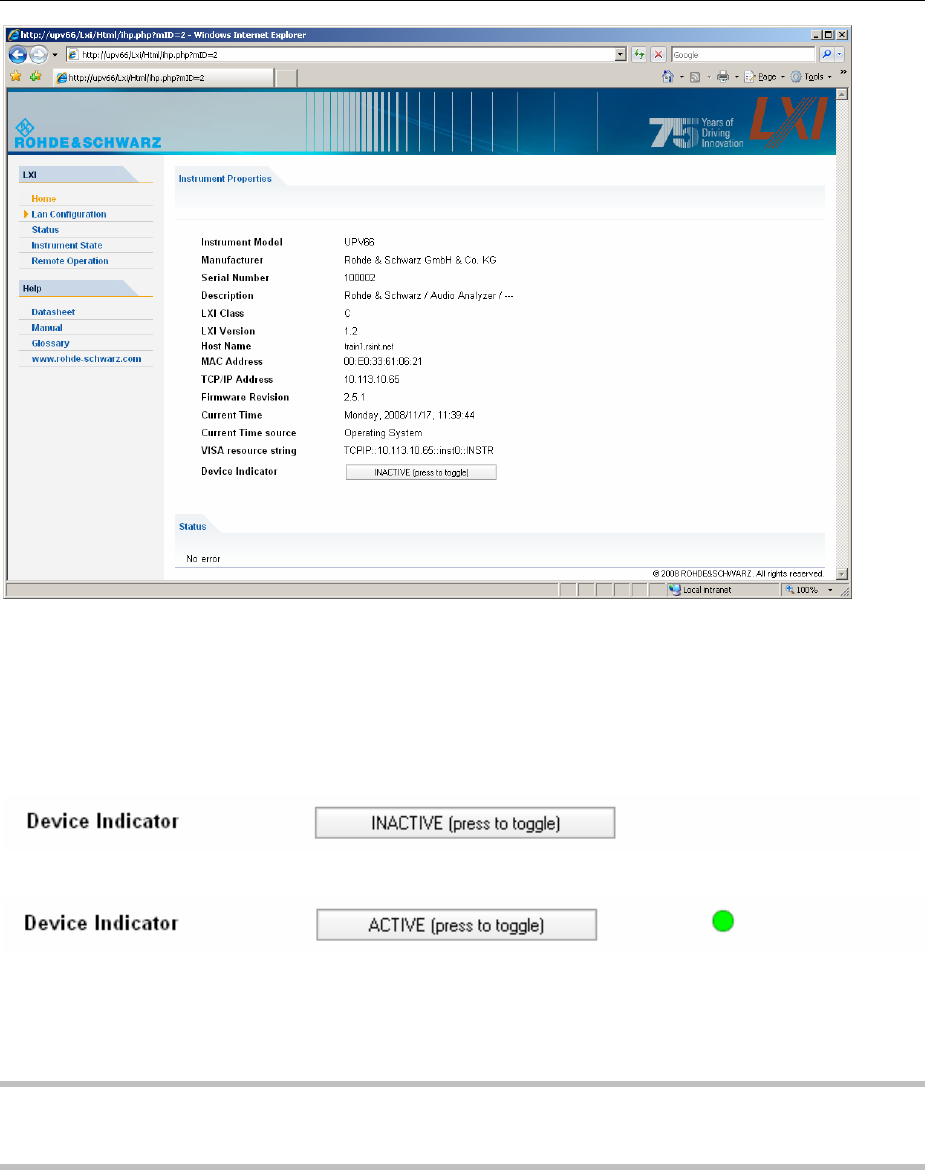
Task: Click the address bar URL field
Action: point(340,54)
